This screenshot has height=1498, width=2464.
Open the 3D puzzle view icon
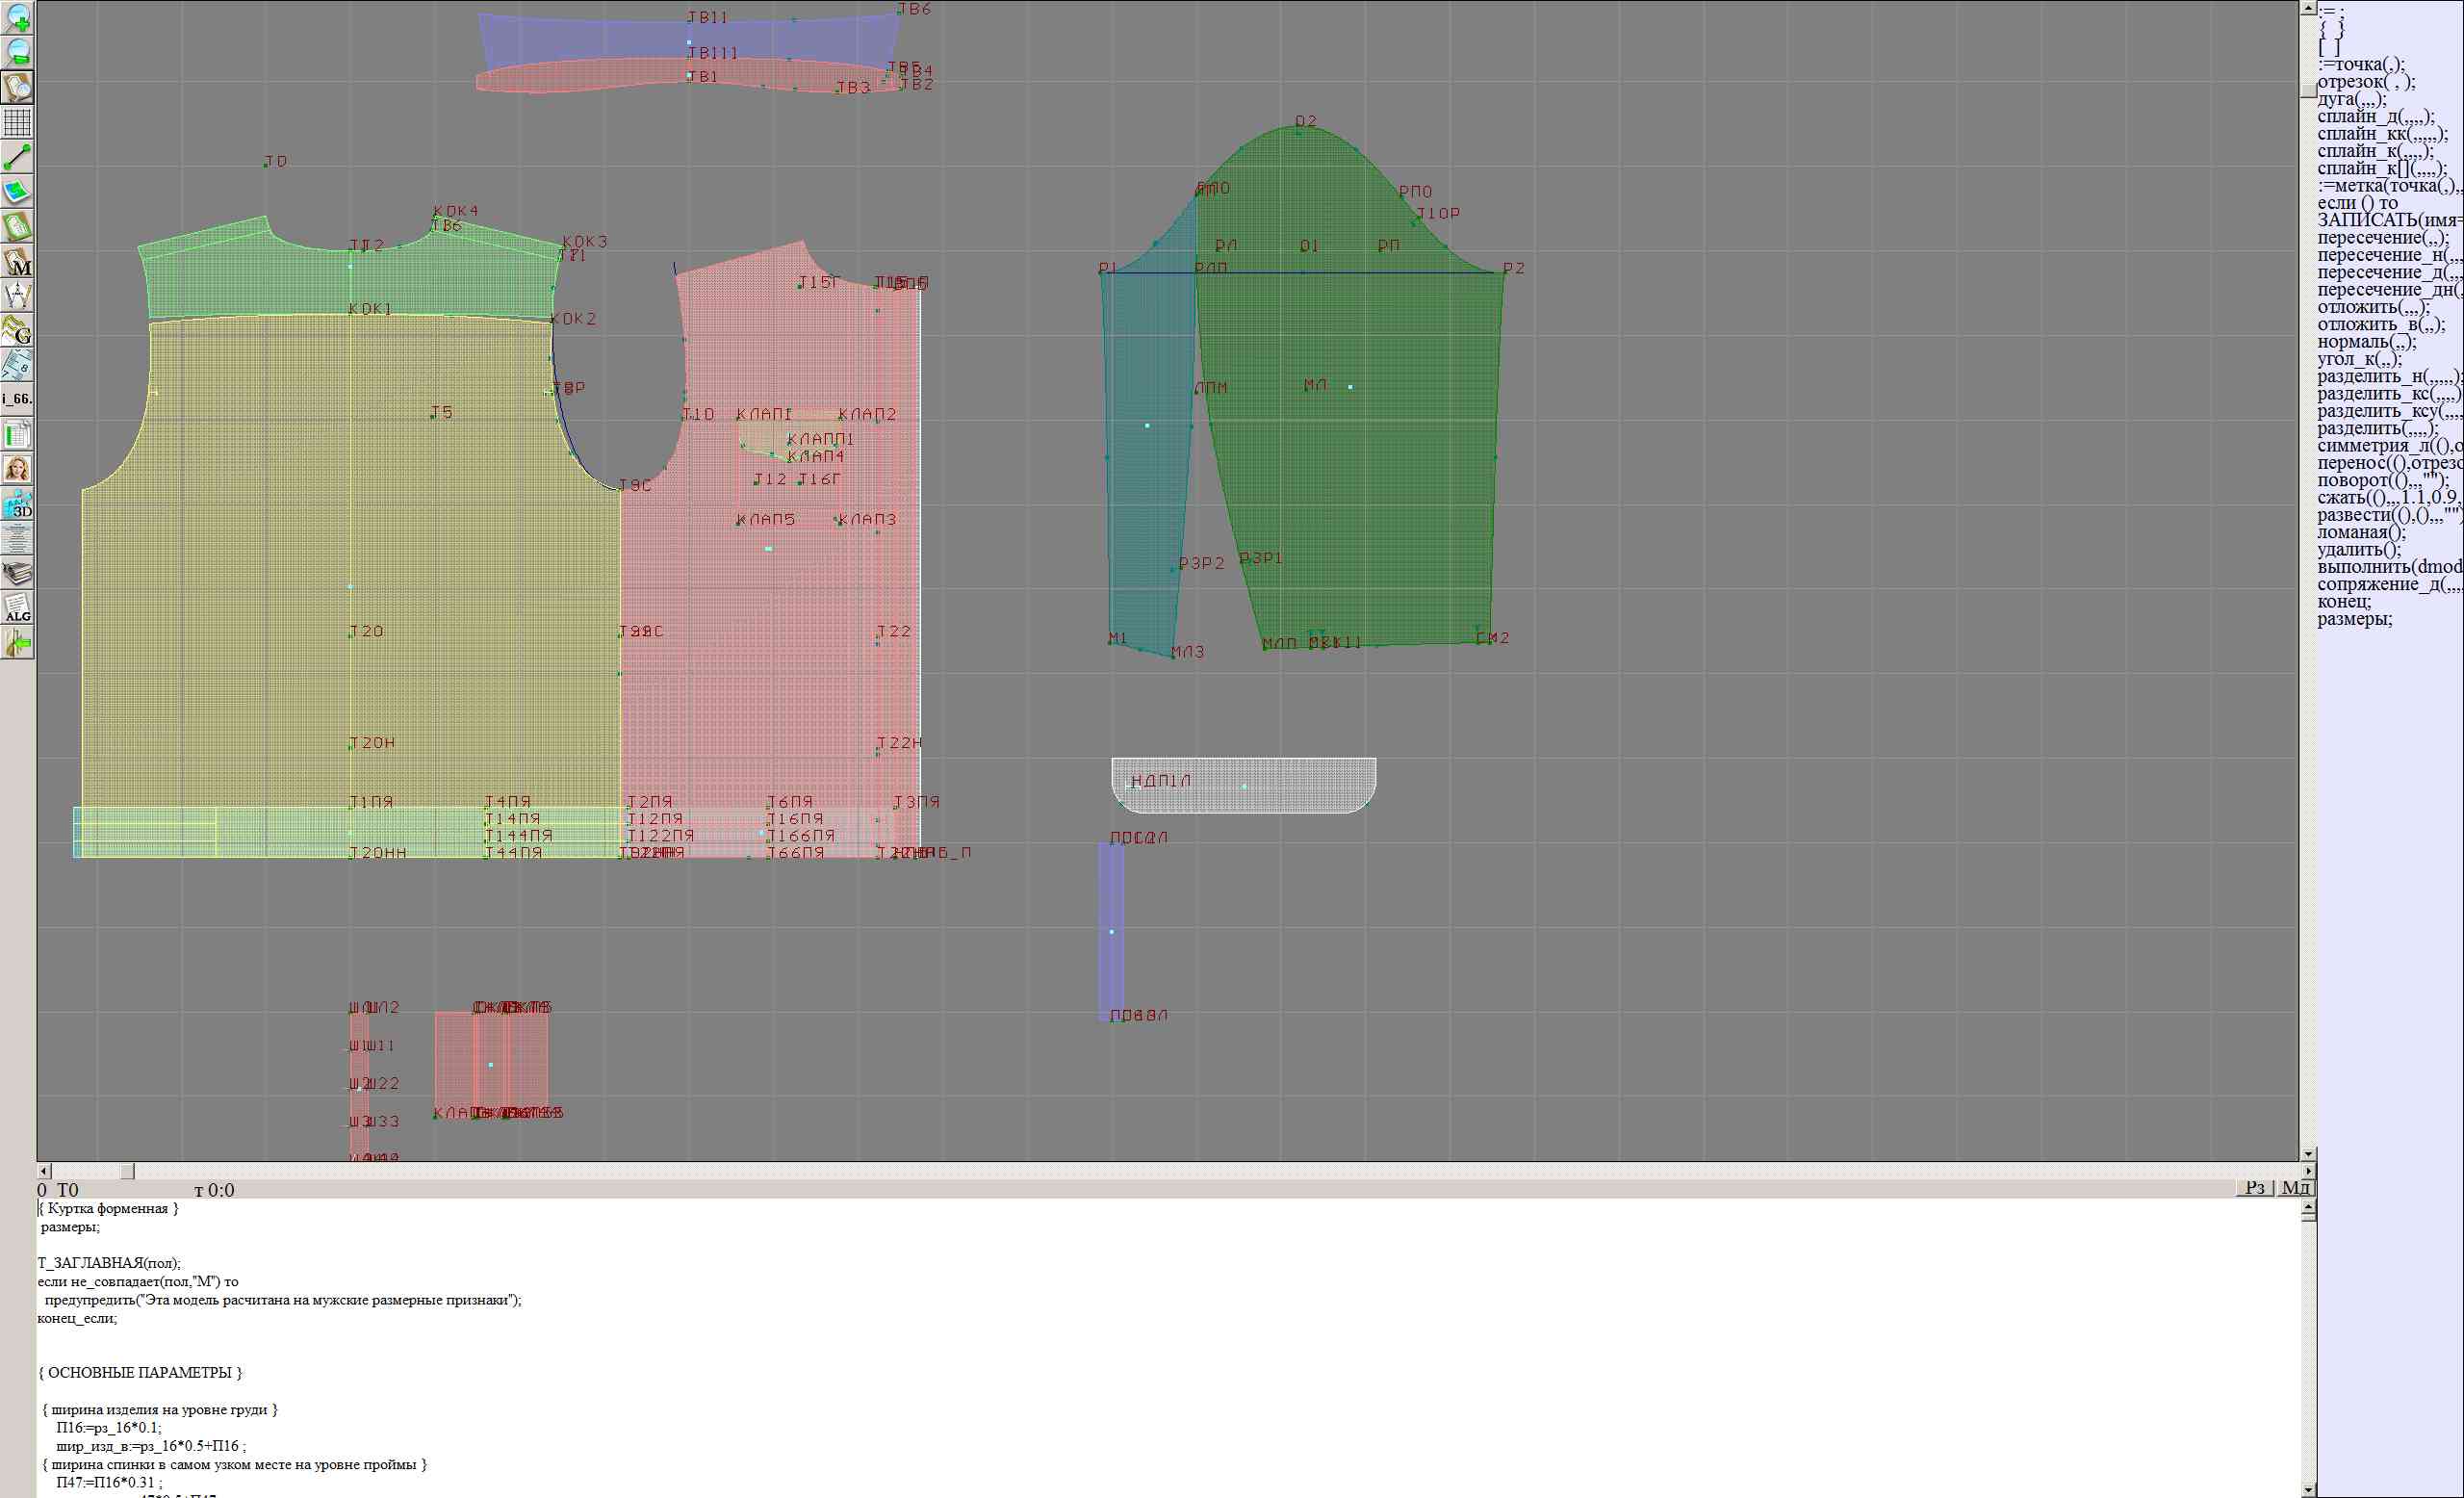click(17, 503)
